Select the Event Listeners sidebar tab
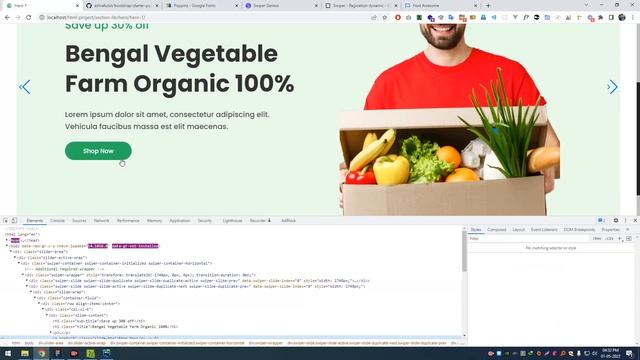Image resolution: width=640 pixels, height=360 pixels. coord(544,230)
